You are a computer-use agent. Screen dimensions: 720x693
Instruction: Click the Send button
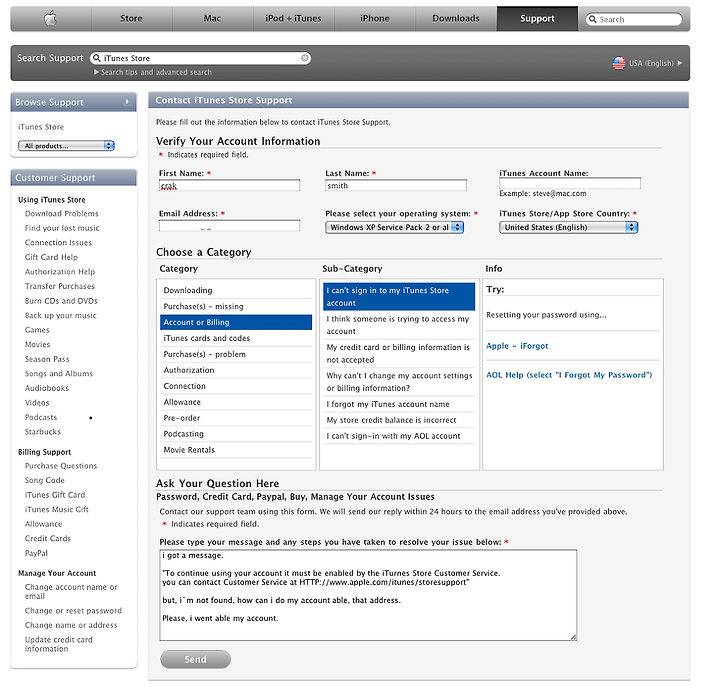(195, 659)
